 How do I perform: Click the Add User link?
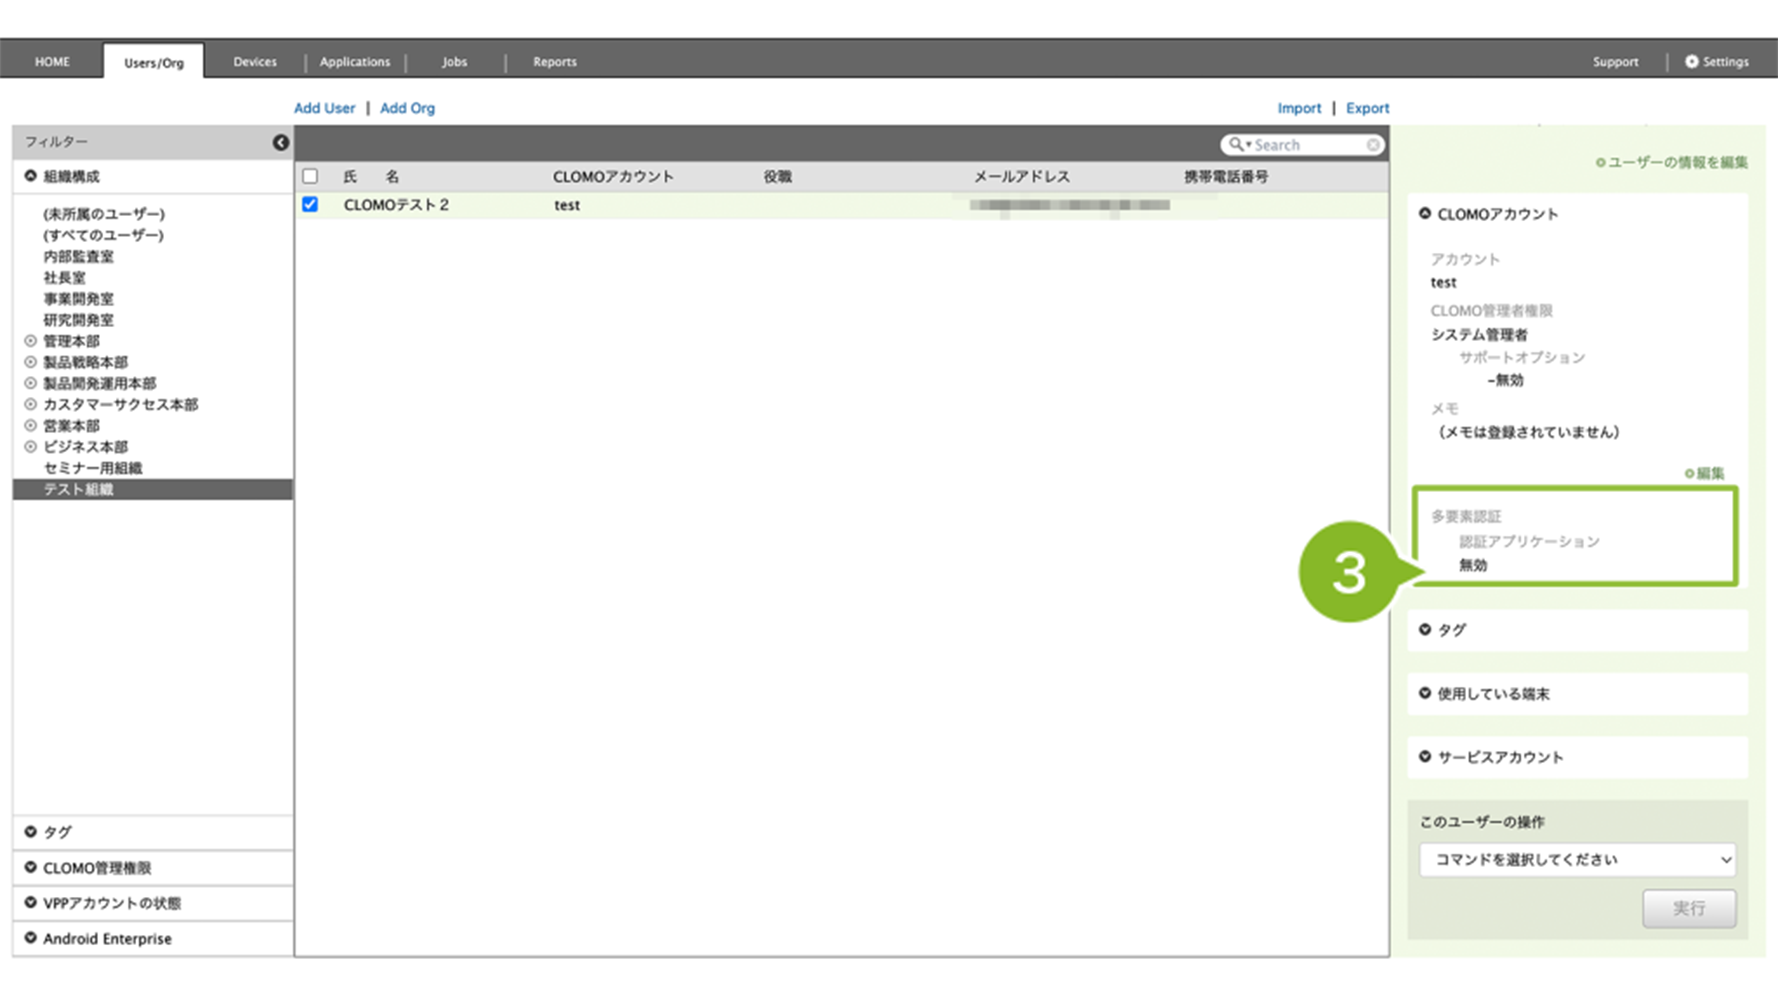coord(324,108)
